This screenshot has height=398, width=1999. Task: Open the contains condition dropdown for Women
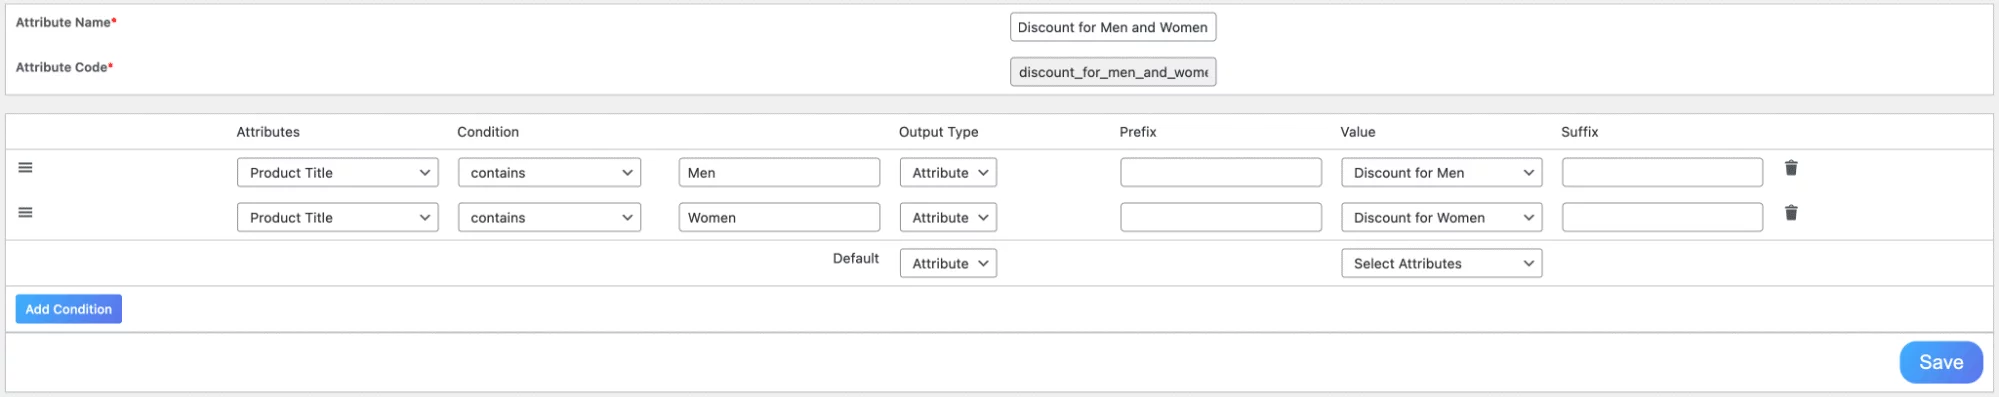(549, 218)
